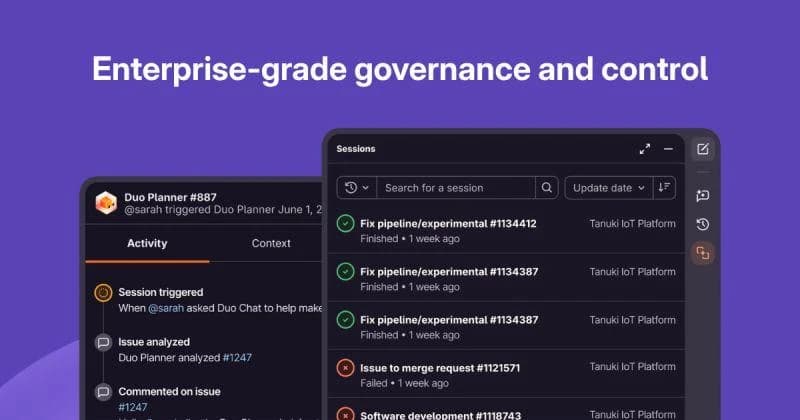This screenshot has height=420, width=800.
Task: Collapse the Sessions panel using the dash icon
Action: click(668, 149)
